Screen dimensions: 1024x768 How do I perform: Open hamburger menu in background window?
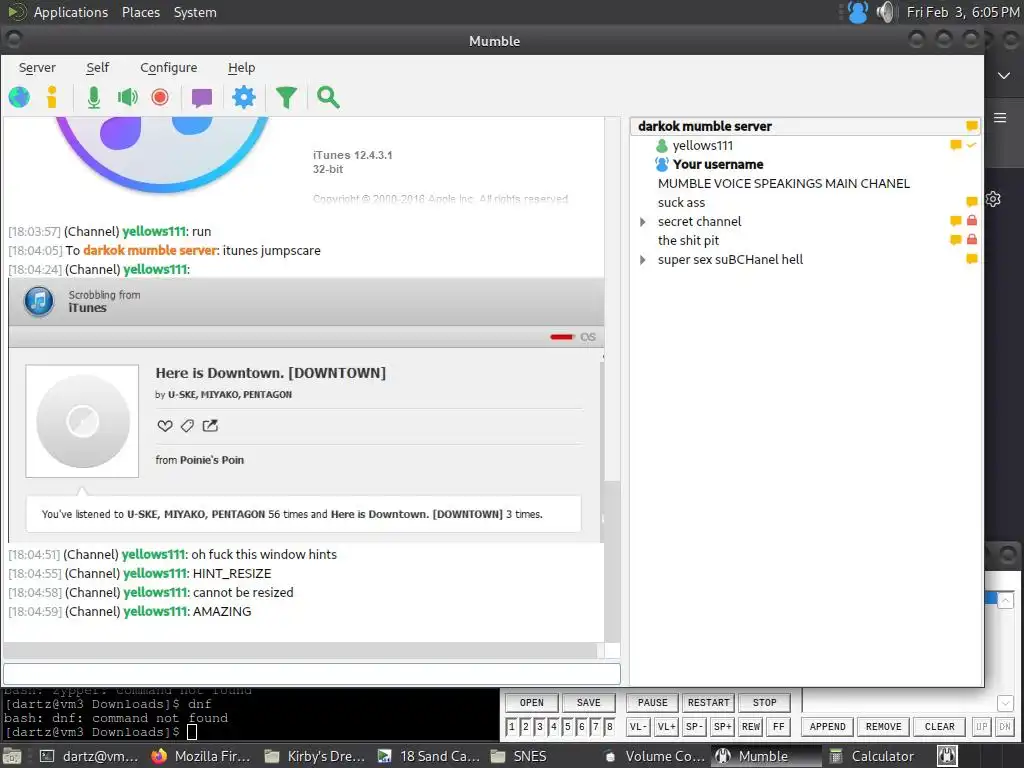pyautogui.click(x=1000, y=118)
